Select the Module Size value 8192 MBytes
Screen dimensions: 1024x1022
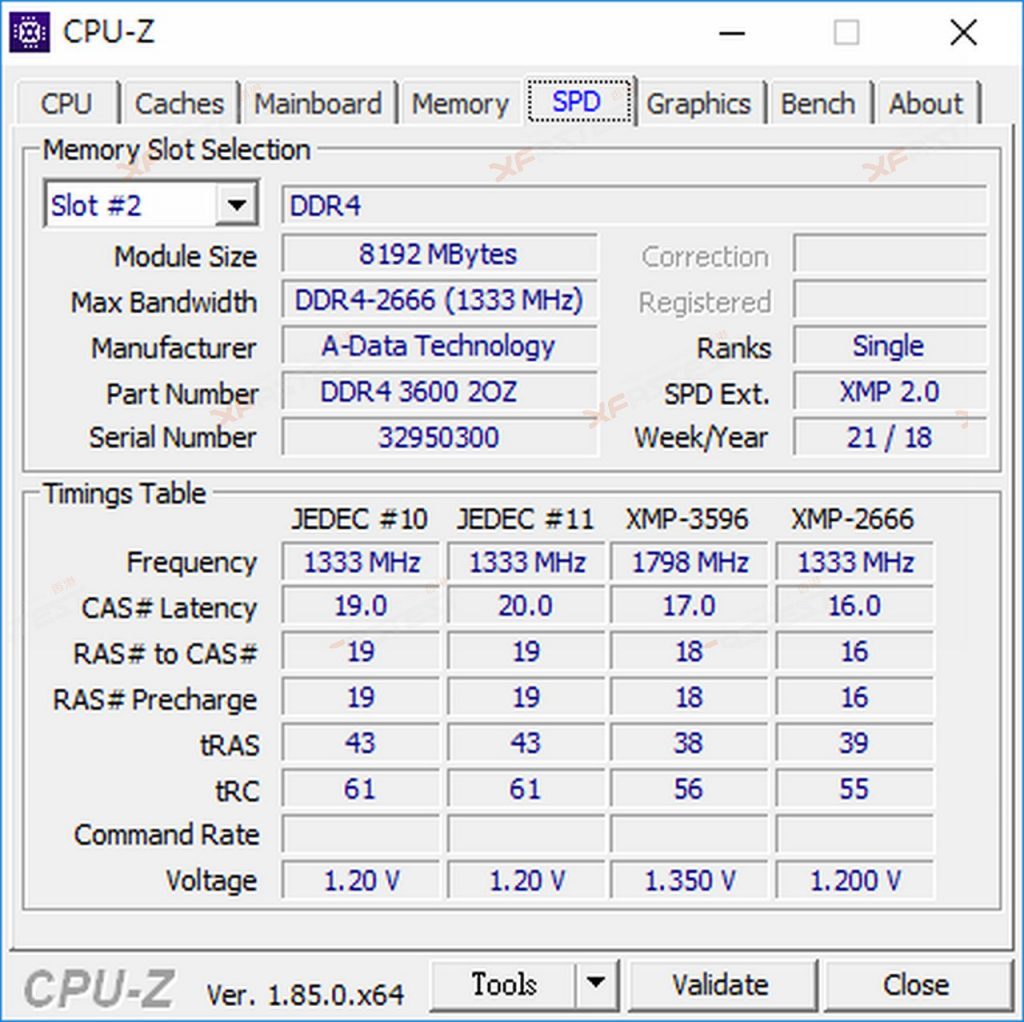440,254
